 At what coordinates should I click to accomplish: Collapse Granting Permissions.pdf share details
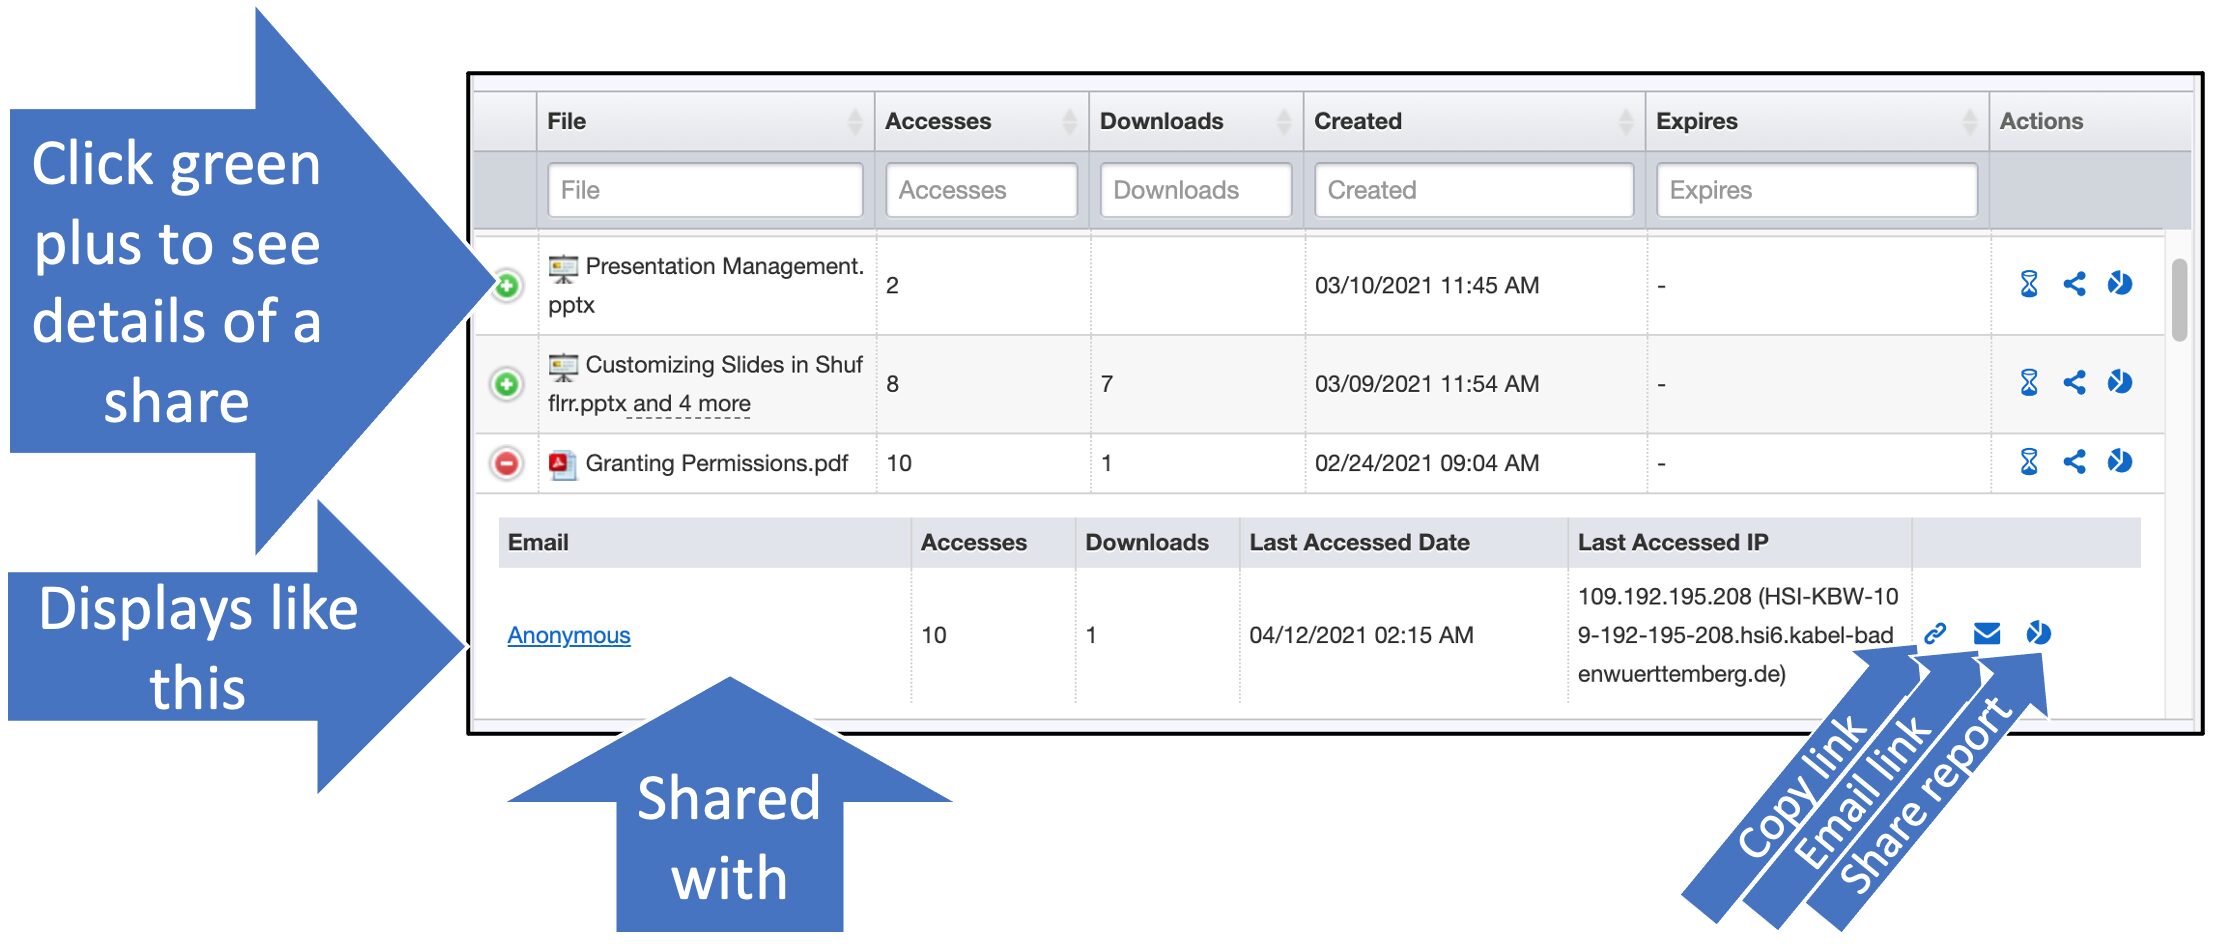click(x=507, y=463)
